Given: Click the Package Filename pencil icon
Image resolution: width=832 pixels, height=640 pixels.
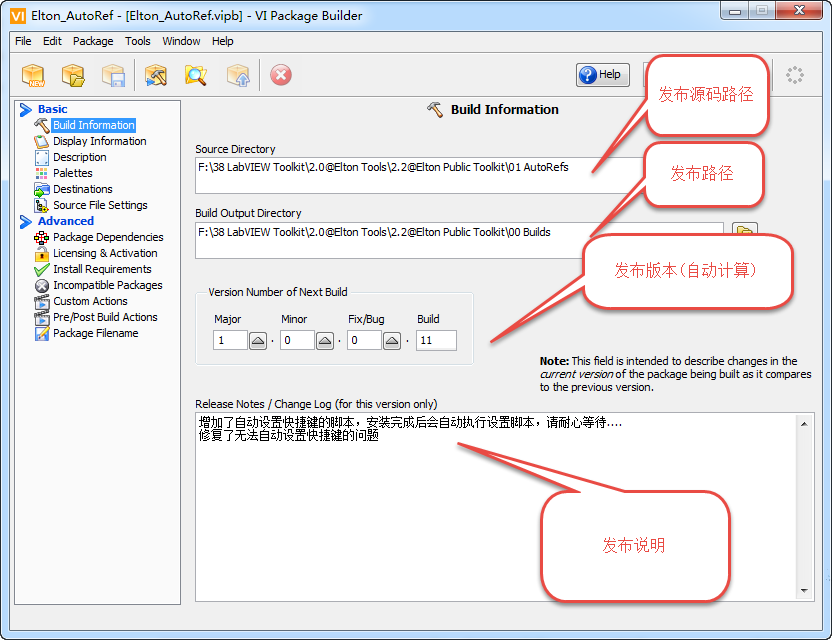Looking at the screenshot, I should (x=42, y=334).
